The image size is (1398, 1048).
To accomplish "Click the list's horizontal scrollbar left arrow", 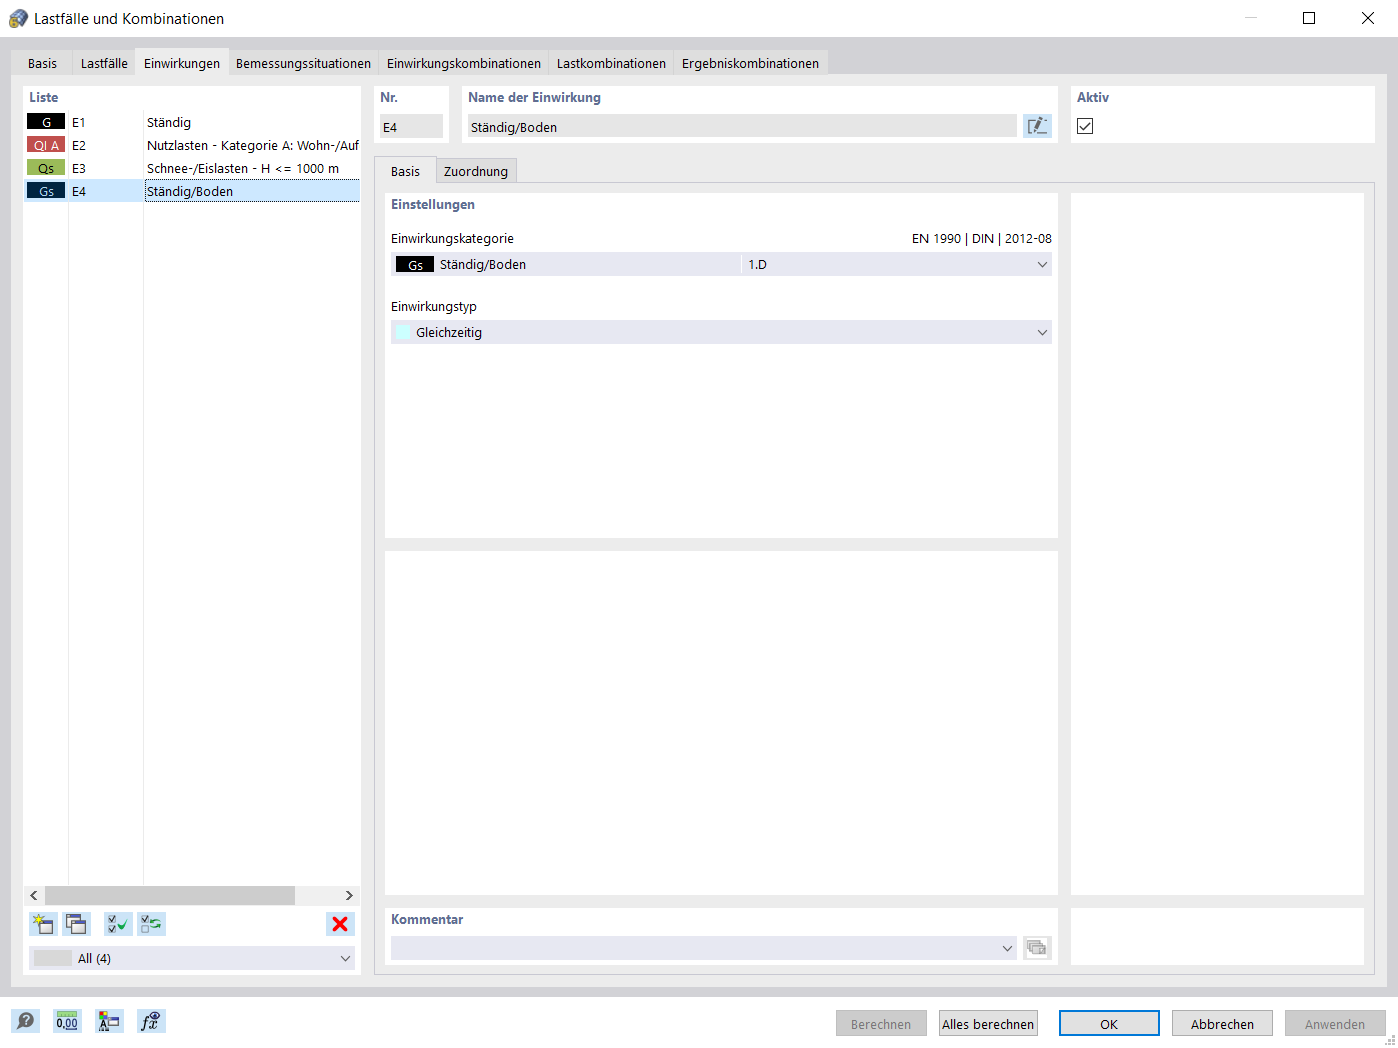I will pos(34,895).
